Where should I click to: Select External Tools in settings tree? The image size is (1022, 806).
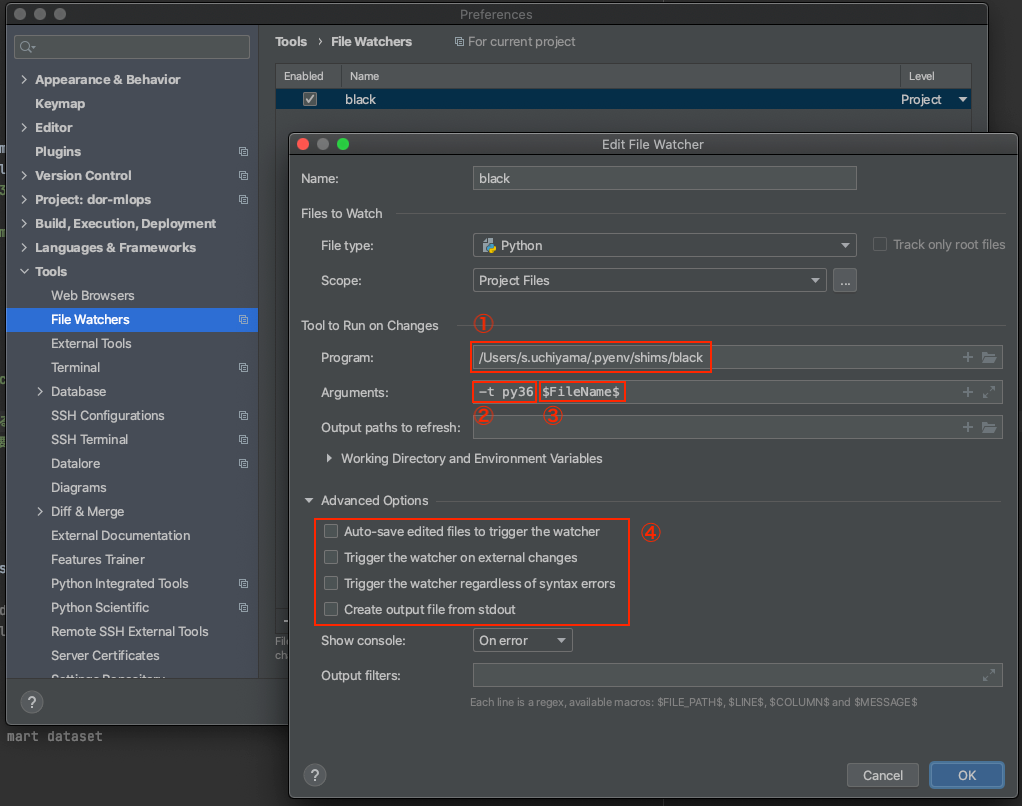coord(91,343)
